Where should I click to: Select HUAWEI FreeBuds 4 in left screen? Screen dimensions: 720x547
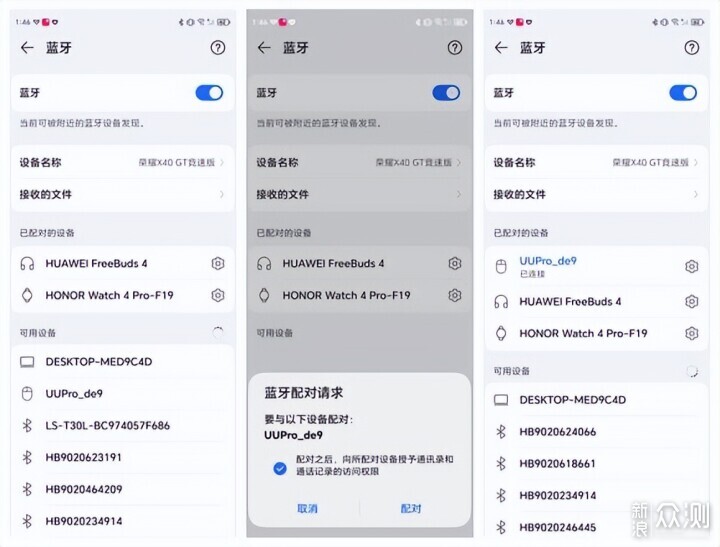click(123, 264)
